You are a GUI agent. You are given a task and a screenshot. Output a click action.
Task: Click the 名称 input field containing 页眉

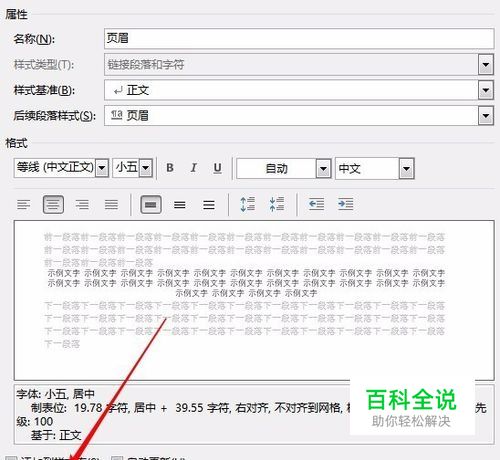(299, 38)
